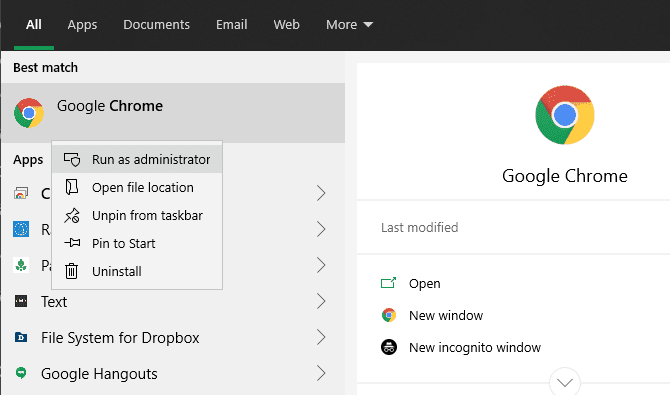
Task: Click the file location page icon
Action: coord(71,187)
